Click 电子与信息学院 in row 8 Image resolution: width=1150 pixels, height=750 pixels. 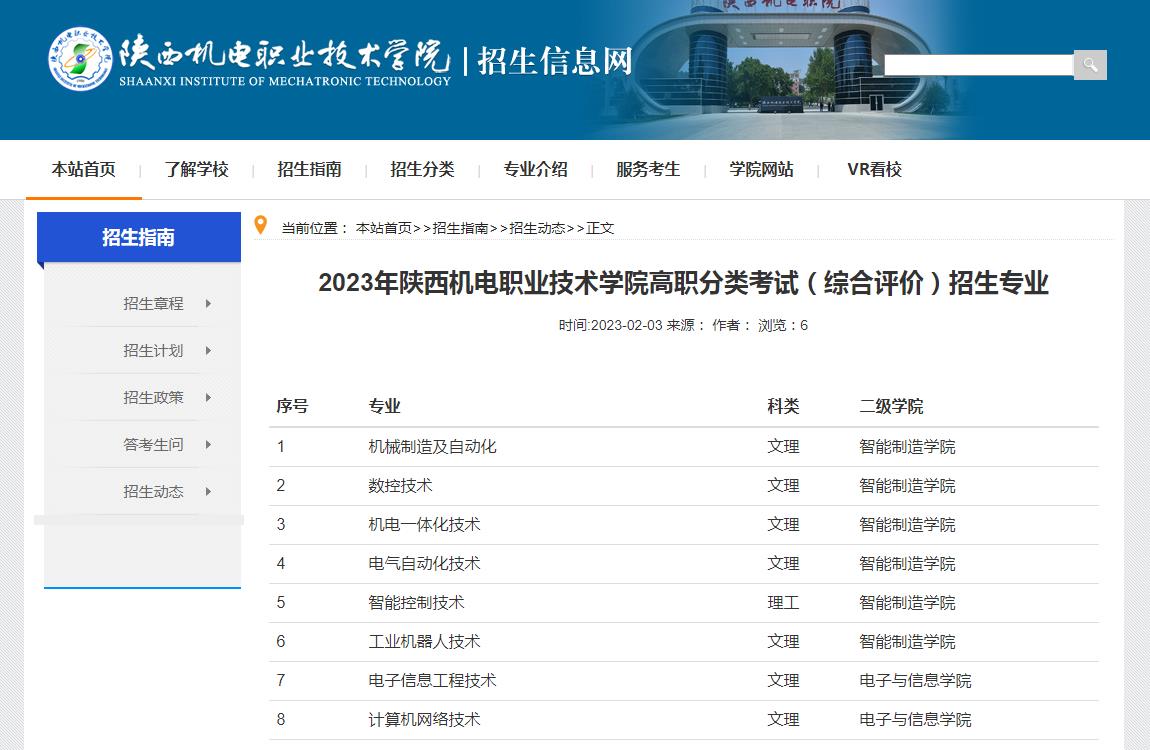[x=915, y=719]
